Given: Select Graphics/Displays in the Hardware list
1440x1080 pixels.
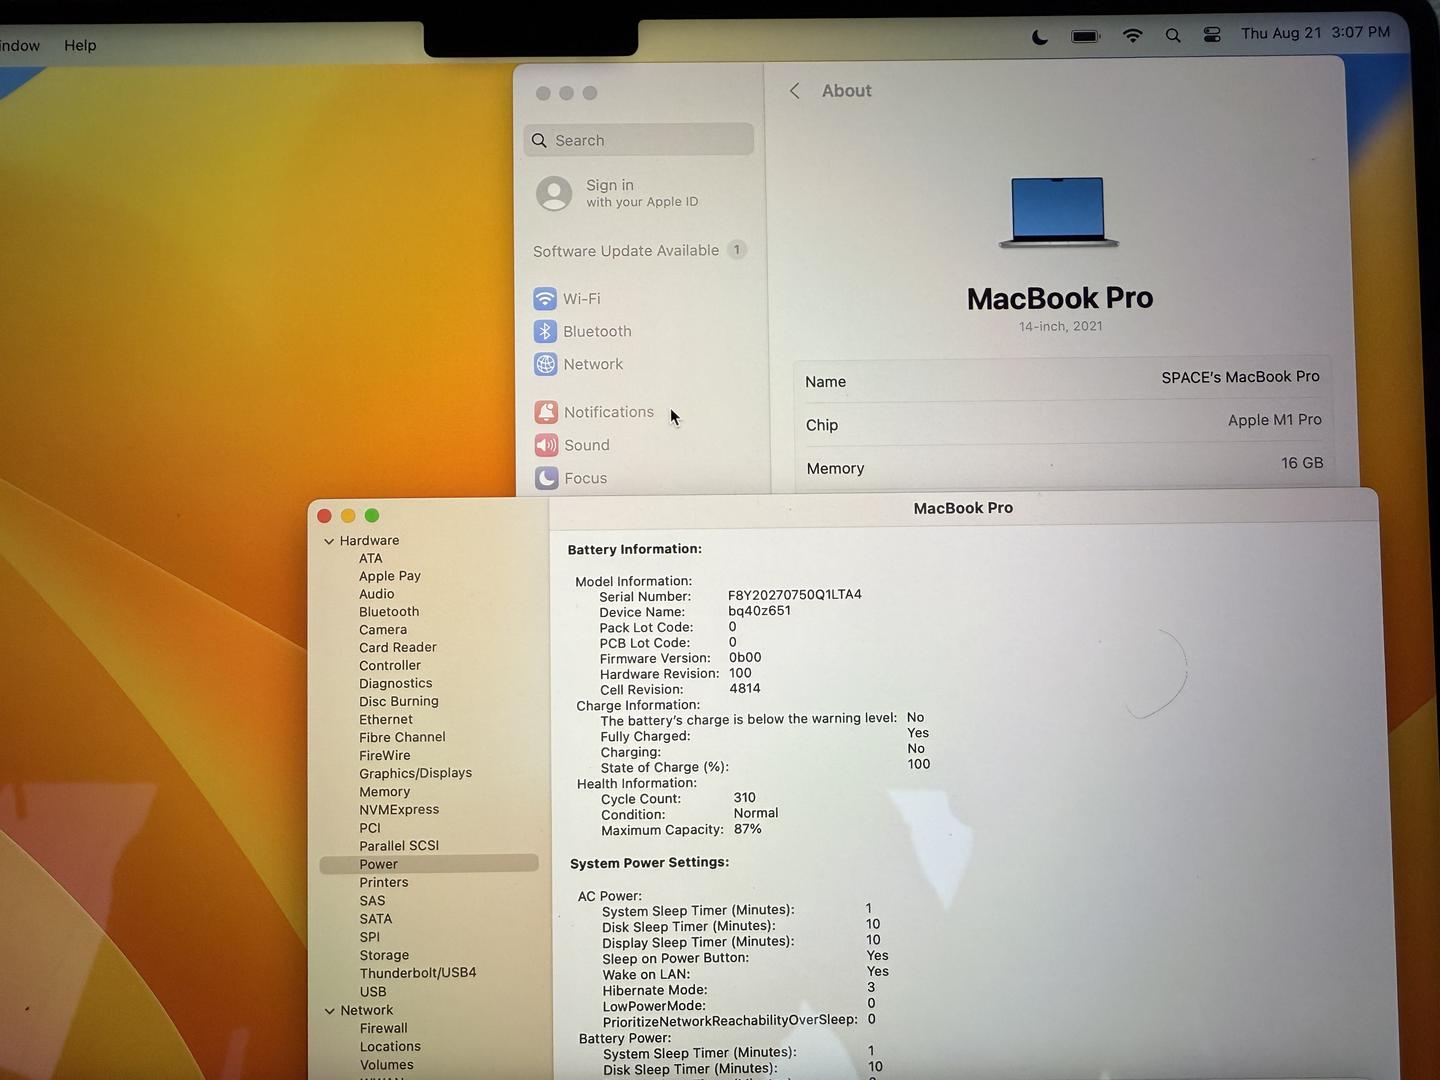Looking at the screenshot, I should click(x=416, y=773).
